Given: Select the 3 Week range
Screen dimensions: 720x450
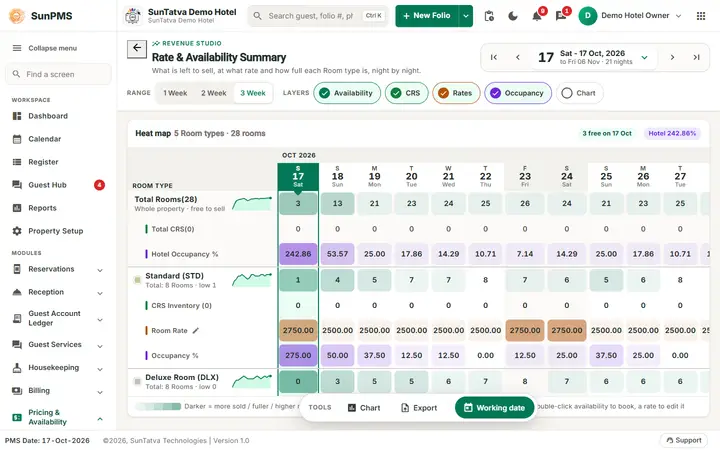Looking at the screenshot, I should (x=253, y=93).
